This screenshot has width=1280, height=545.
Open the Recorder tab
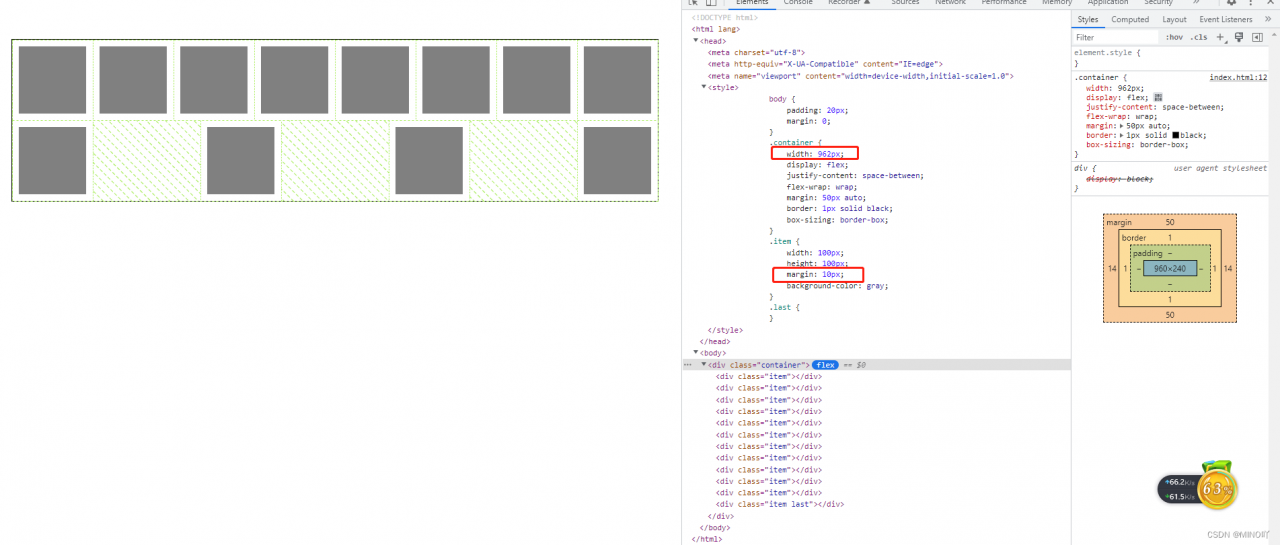coord(849,3)
